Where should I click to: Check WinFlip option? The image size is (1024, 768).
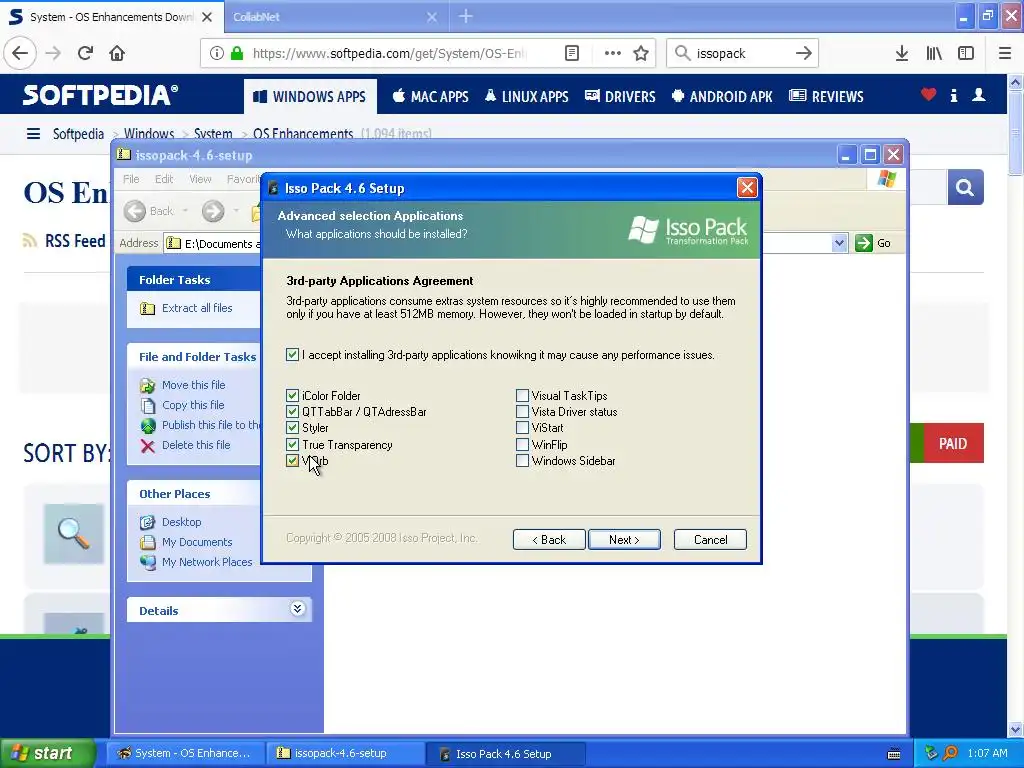[522, 444]
